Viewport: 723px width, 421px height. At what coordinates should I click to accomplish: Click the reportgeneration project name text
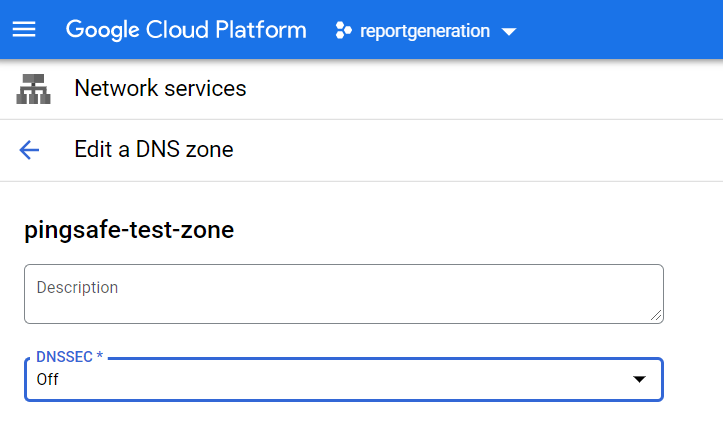tap(426, 31)
